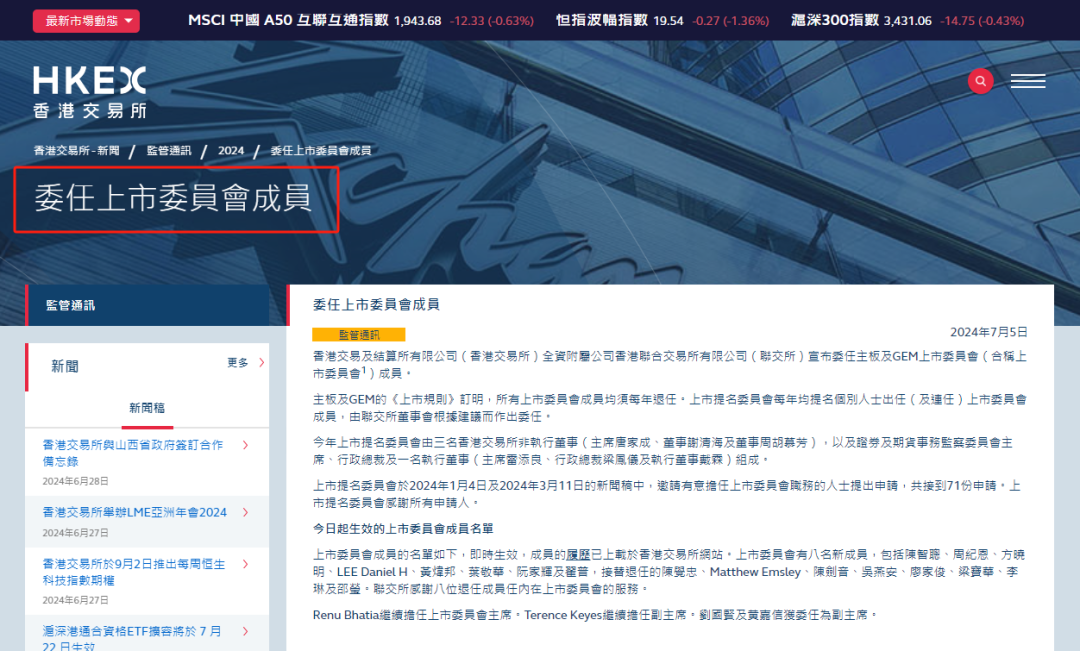Go to 監管通訊 breadcrumb
Viewport: 1080px width, 651px height.
click(169, 150)
